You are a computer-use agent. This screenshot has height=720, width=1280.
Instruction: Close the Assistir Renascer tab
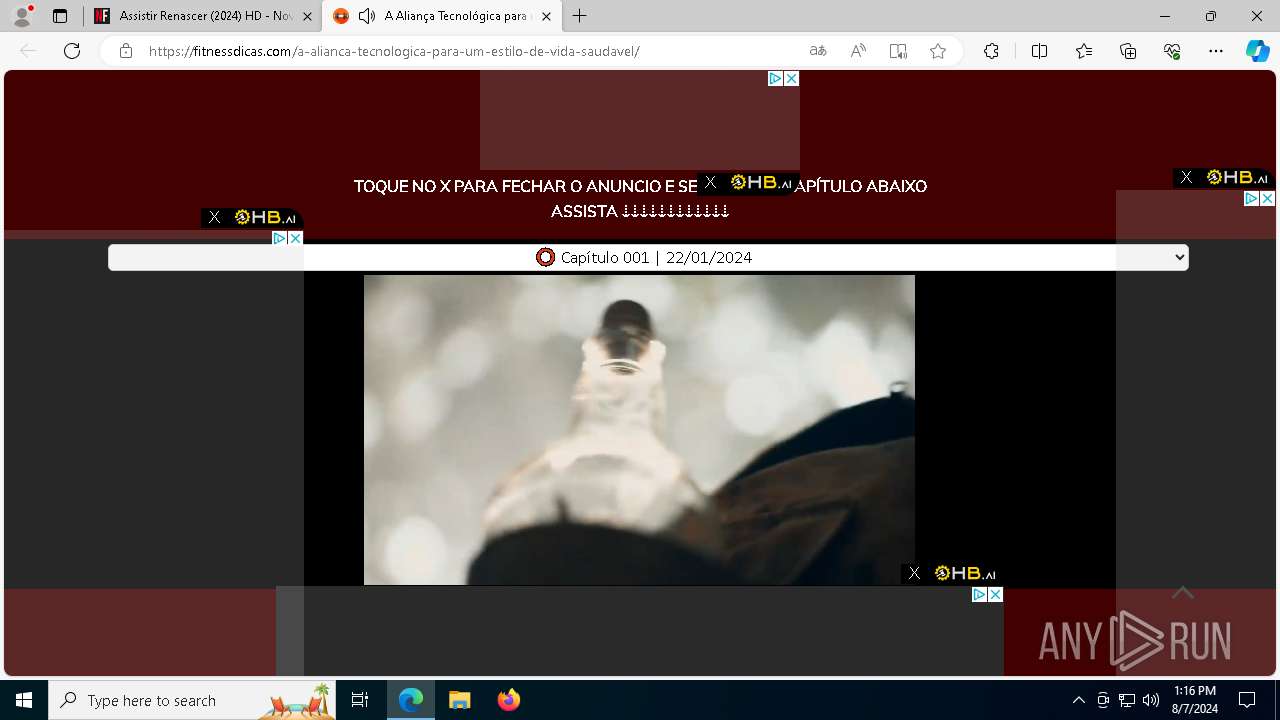[x=308, y=16]
